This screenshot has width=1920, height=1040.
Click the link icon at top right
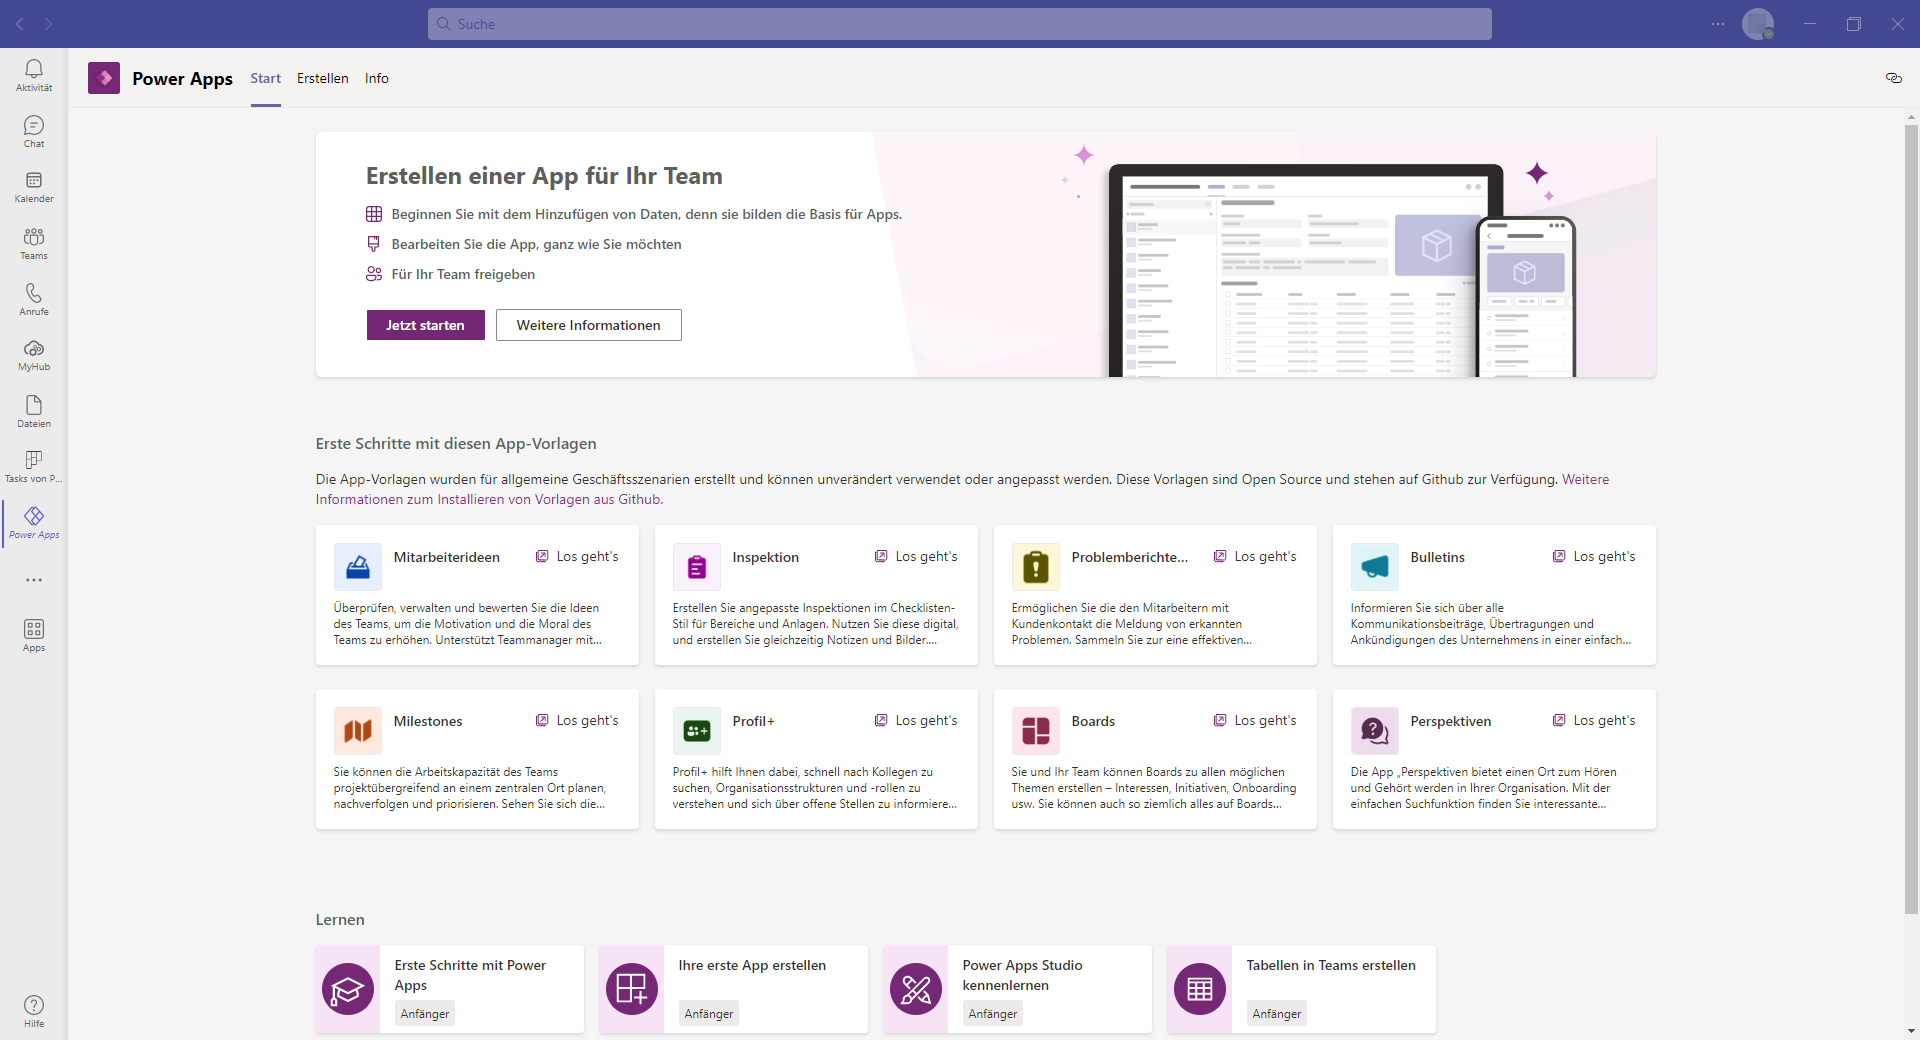pyautogui.click(x=1893, y=78)
